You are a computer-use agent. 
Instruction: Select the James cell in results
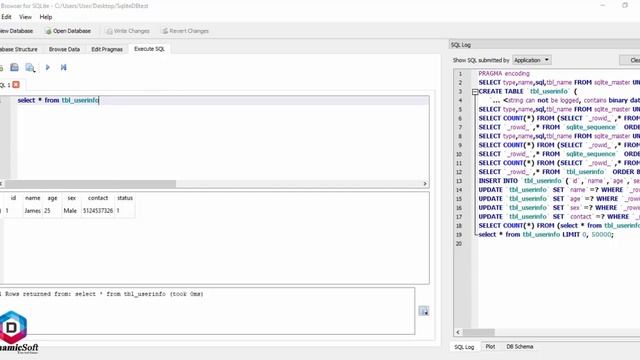(x=32, y=211)
